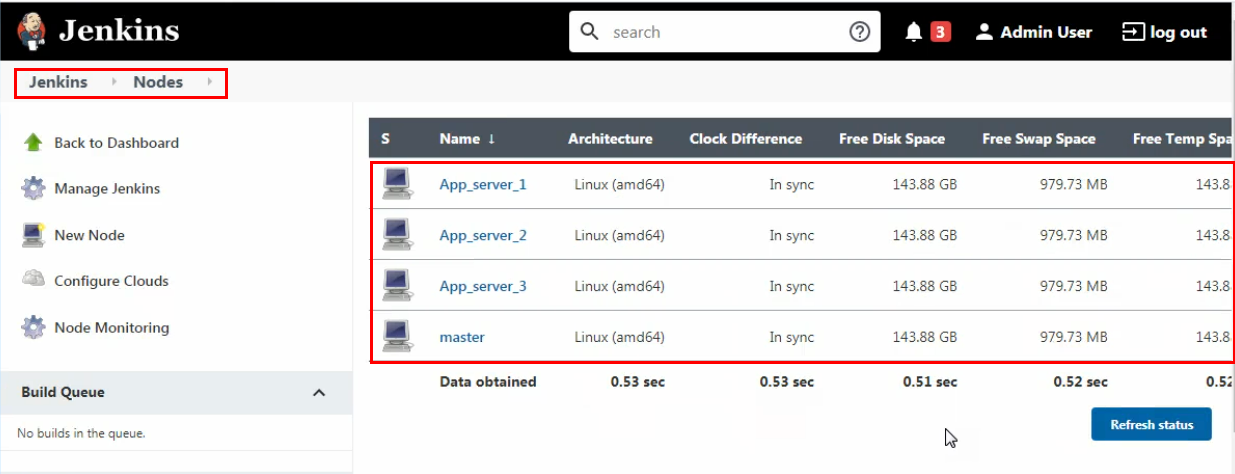Click the log out link text

pos(1178,32)
